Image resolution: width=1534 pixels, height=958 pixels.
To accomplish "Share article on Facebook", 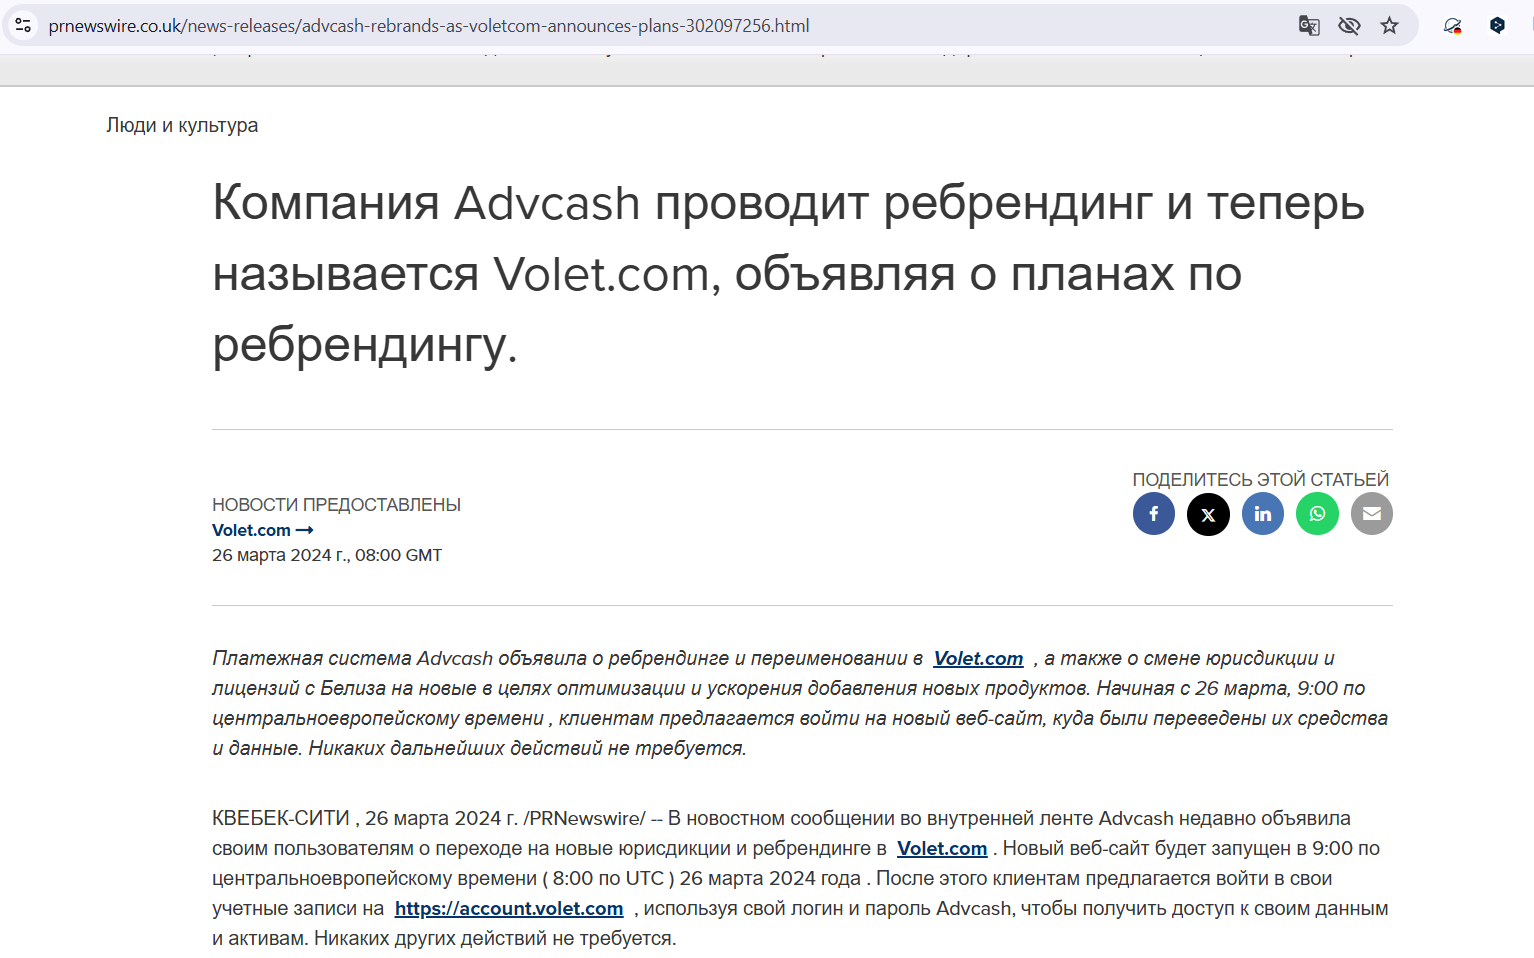I will tap(1154, 514).
